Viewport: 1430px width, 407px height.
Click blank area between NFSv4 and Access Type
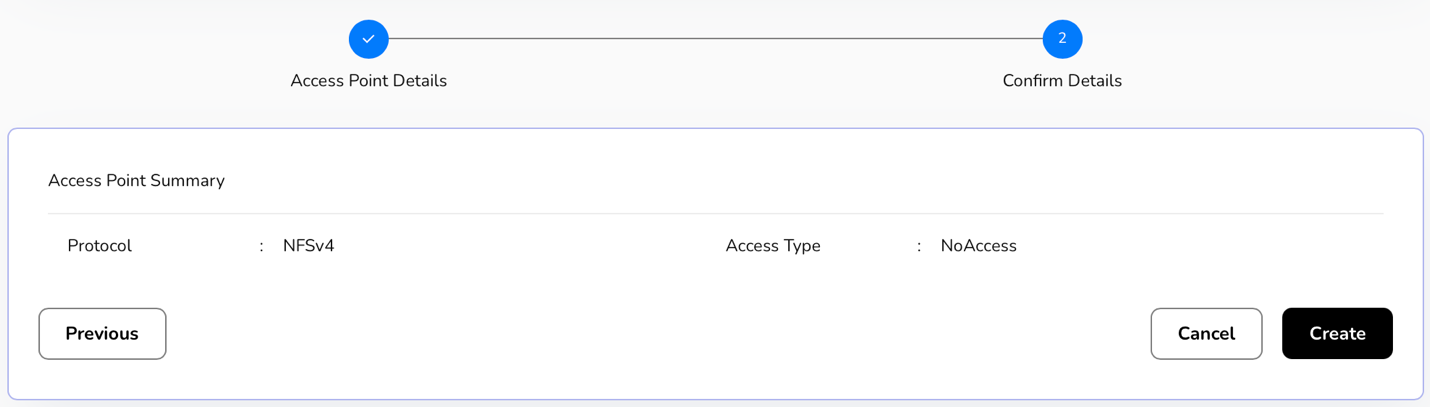click(530, 246)
